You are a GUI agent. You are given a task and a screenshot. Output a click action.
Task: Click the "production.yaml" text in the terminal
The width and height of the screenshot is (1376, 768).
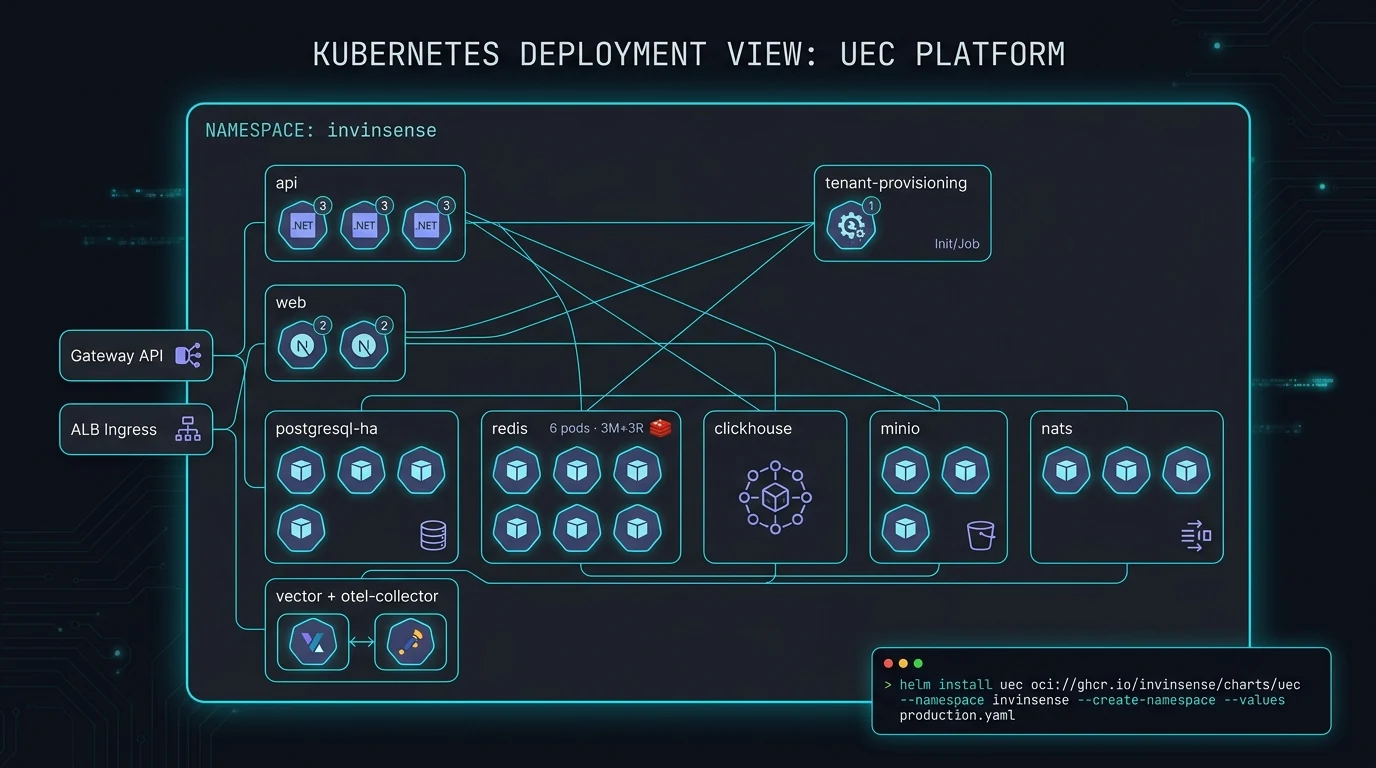[x=957, y=716]
